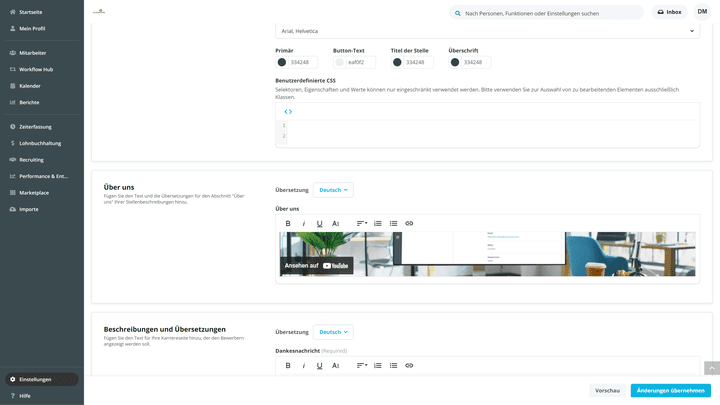Viewport: 720px width, 405px height.
Task: Insert bullet list in Über uns editor
Action: 394,224
